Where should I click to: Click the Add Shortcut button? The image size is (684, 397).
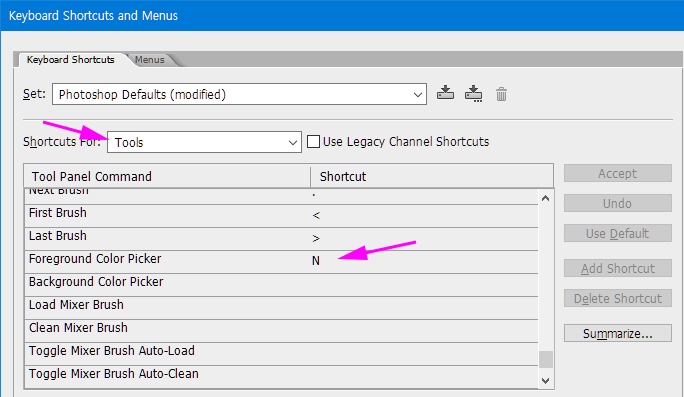617,268
